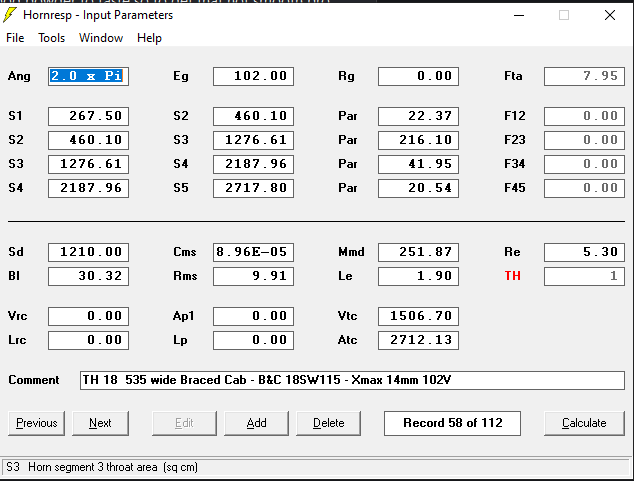Open the Window menu
The width and height of the screenshot is (634, 481).
click(101, 38)
